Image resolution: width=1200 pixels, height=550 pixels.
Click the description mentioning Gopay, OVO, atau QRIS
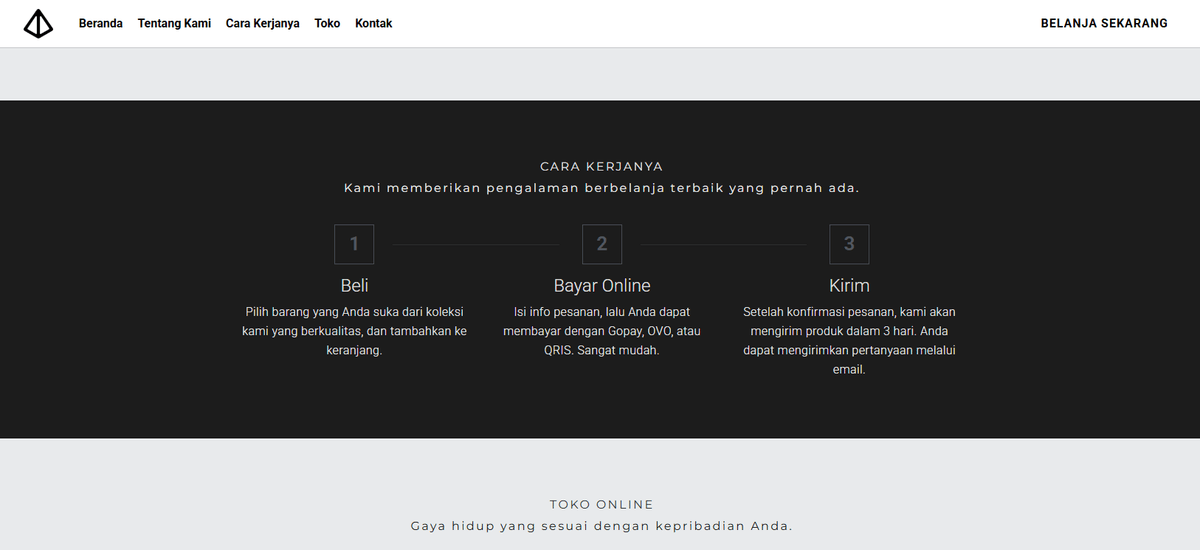pyautogui.click(x=602, y=331)
